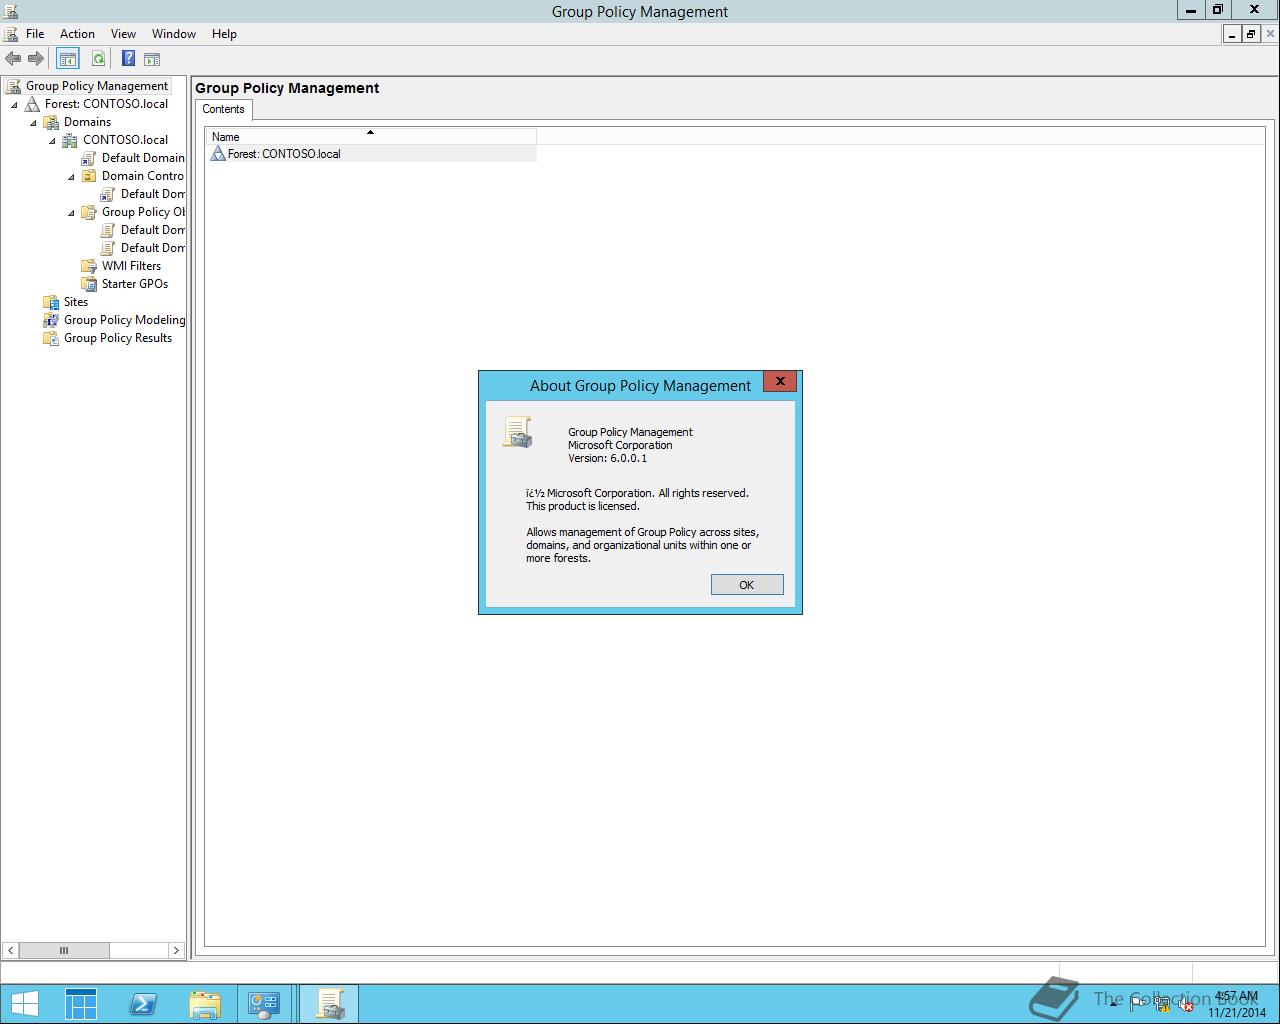Click the Domains folder icon in tree

pyautogui.click(x=51, y=122)
